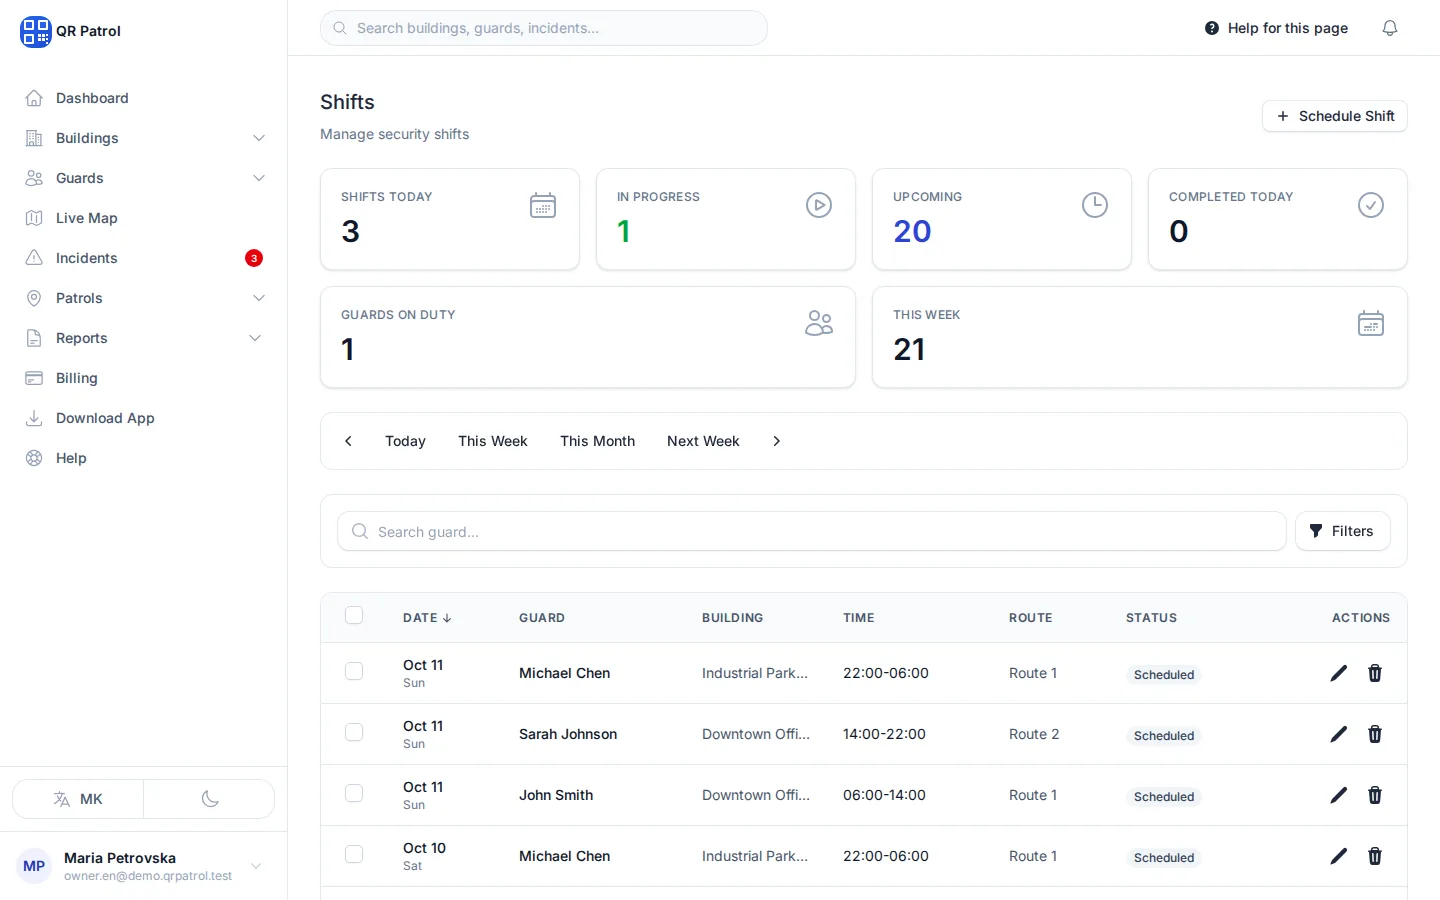1440x900 pixels.
Task: Edit Michael Chen's Oct 11 shift
Action: (1339, 673)
